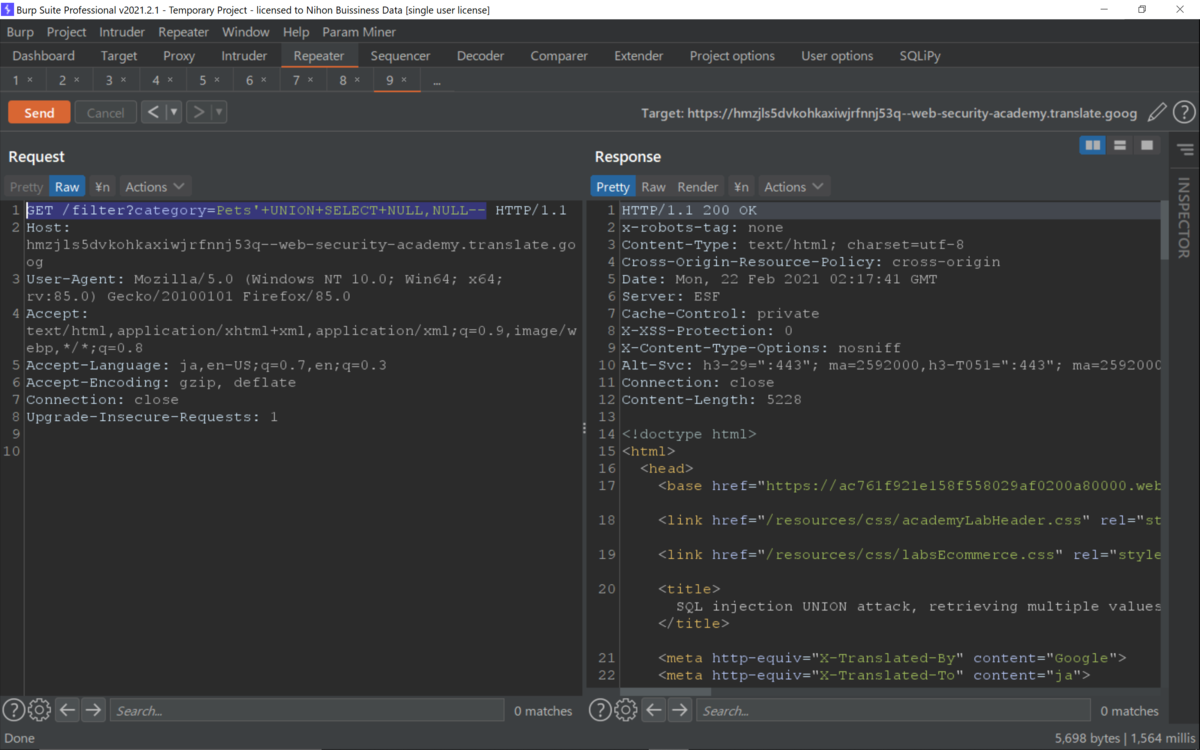Click the HTTP/1.1 200 OK status line
The width and height of the screenshot is (1200, 750).
pyautogui.click(x=689, y=210)
